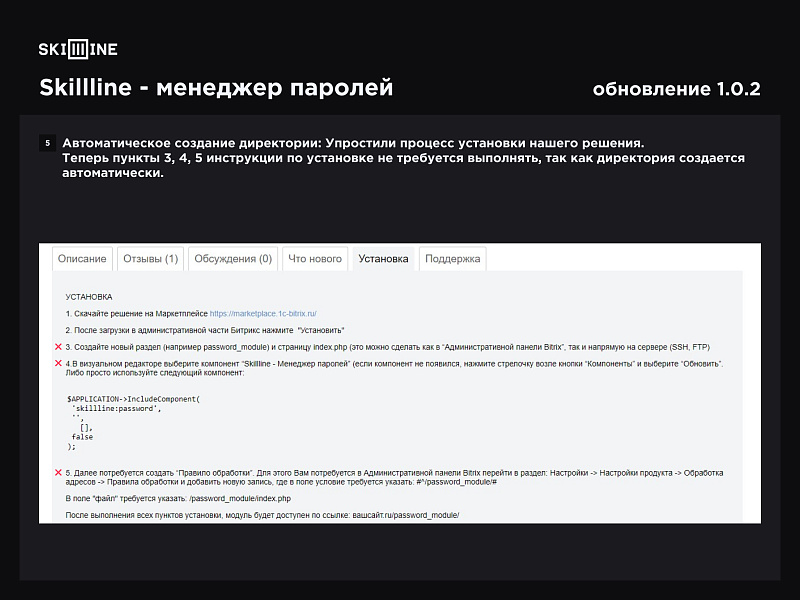This screenshot has height=600, width=800.
Task: Open the Что нового tab
Action: point(314,257)
